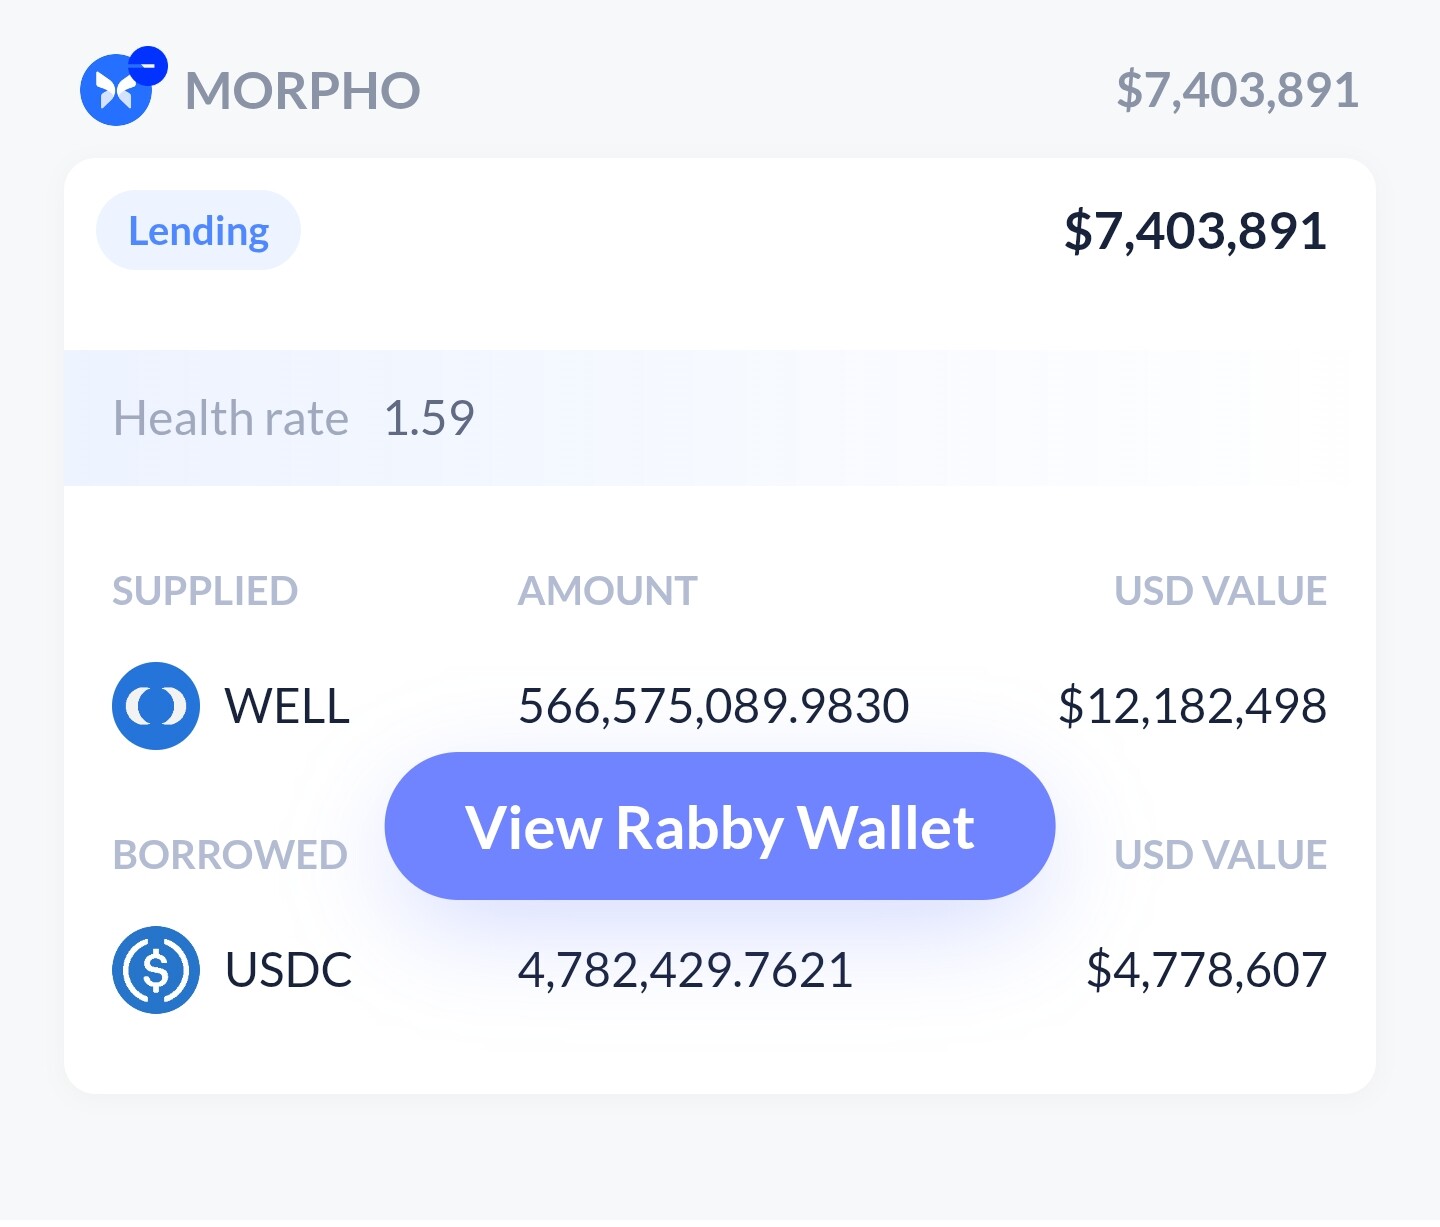Open the MORPHO protocol title

coord(303,91)
